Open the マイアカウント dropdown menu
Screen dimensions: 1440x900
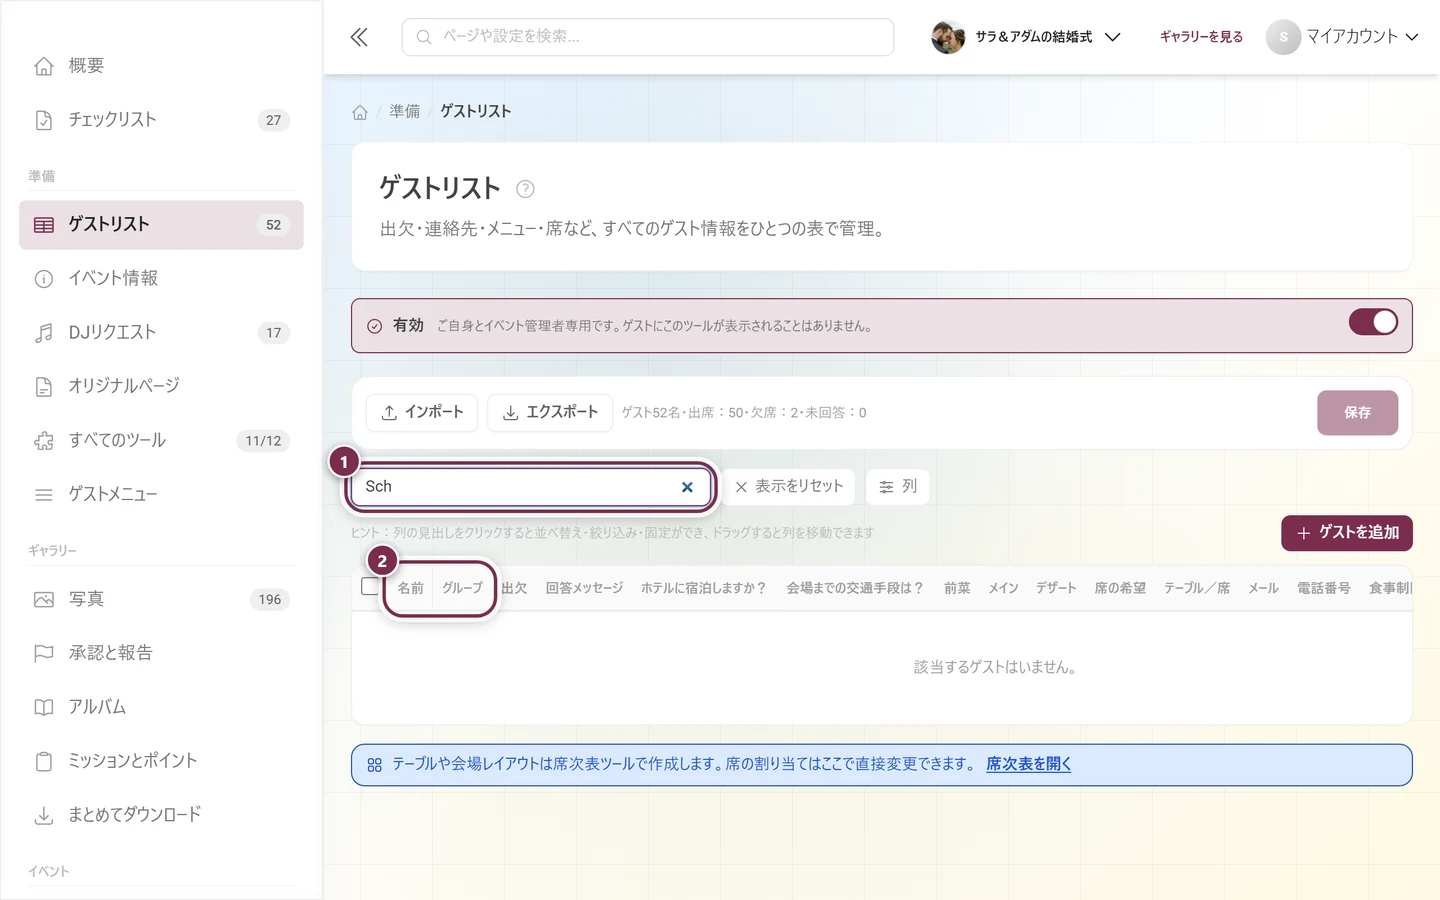click(1343, 37)
